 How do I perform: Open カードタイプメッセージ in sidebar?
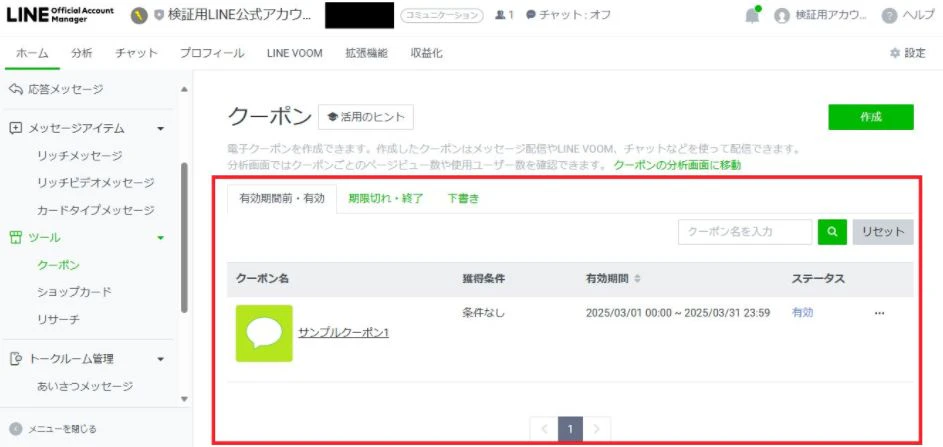click(96, 210)
